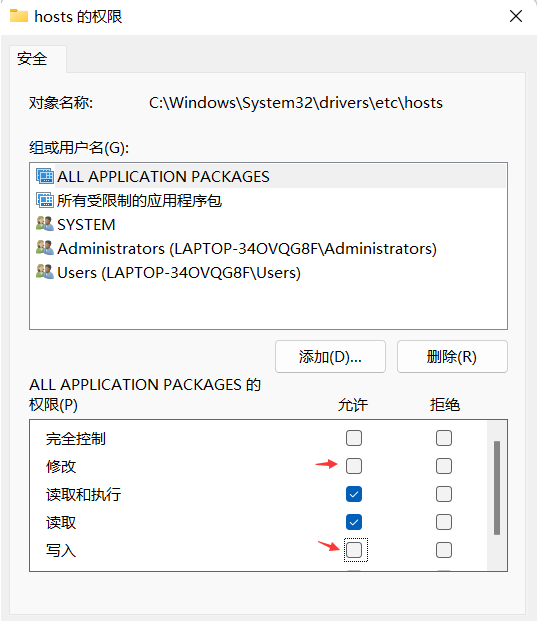Check Deny for 读取
The image size is (537, 621).
[444, 522]
